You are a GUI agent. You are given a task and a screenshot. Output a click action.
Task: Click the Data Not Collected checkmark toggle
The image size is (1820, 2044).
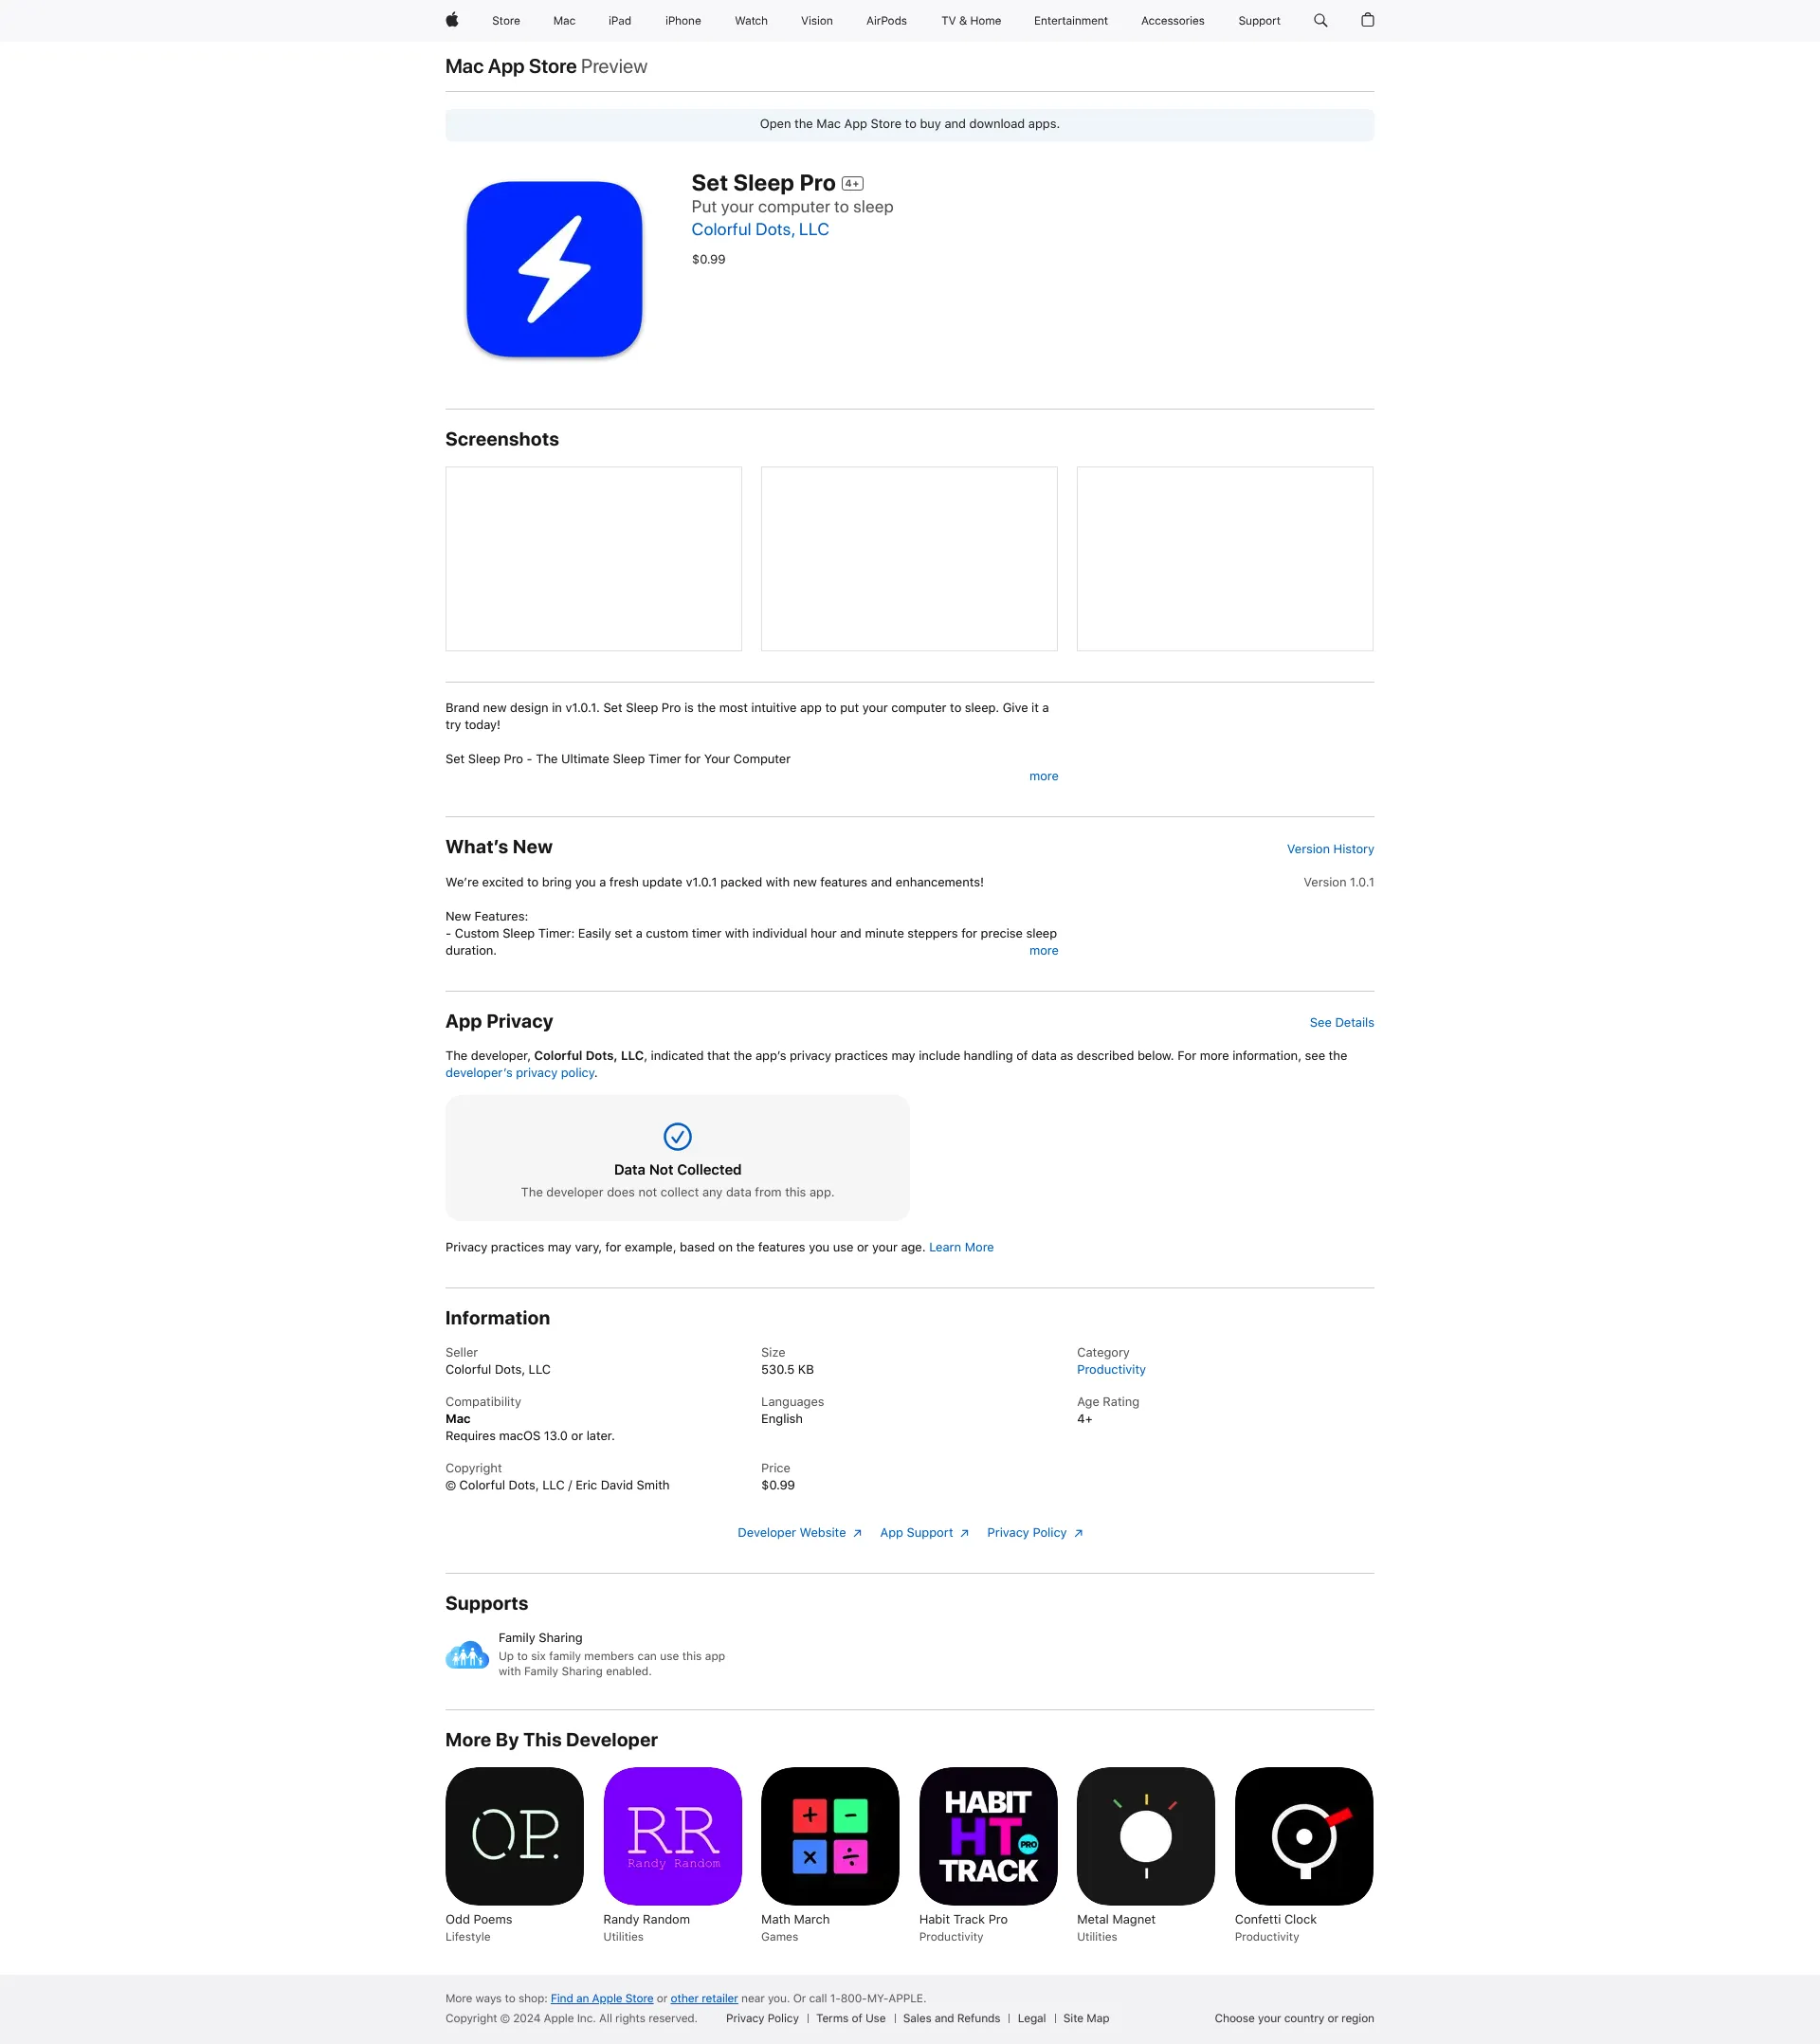click(x=677, y=1136)
